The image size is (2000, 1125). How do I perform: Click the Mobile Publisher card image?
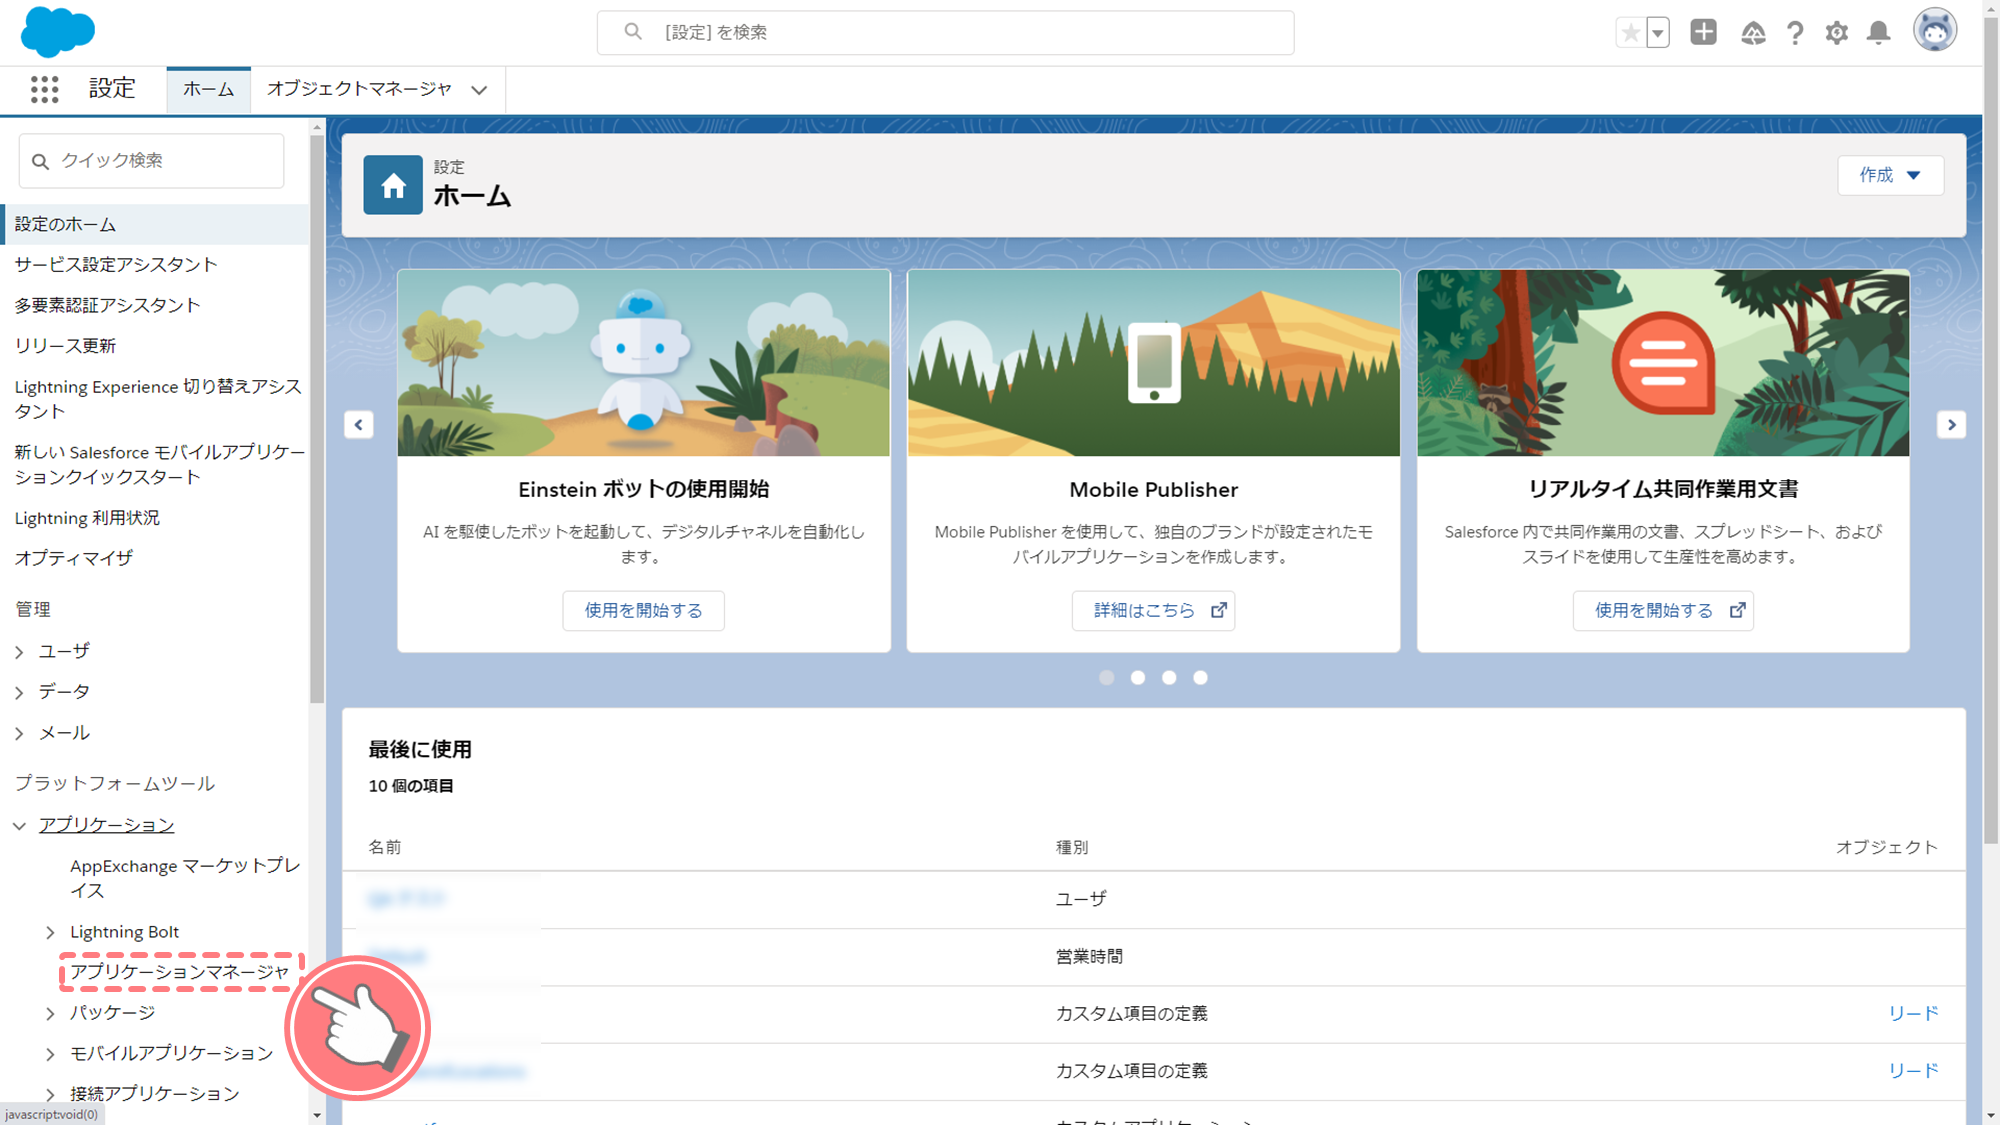tap(1153, 362)
